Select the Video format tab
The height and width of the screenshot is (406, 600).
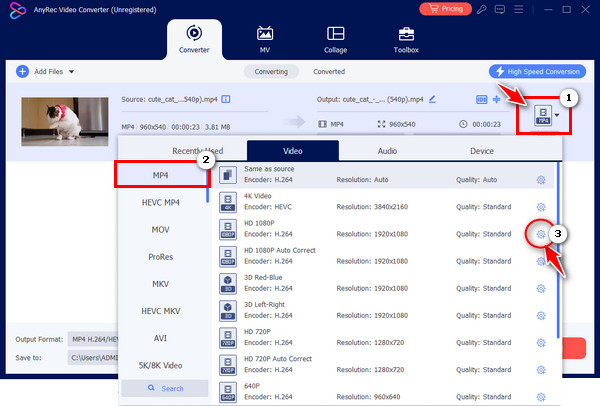point(293,151)
